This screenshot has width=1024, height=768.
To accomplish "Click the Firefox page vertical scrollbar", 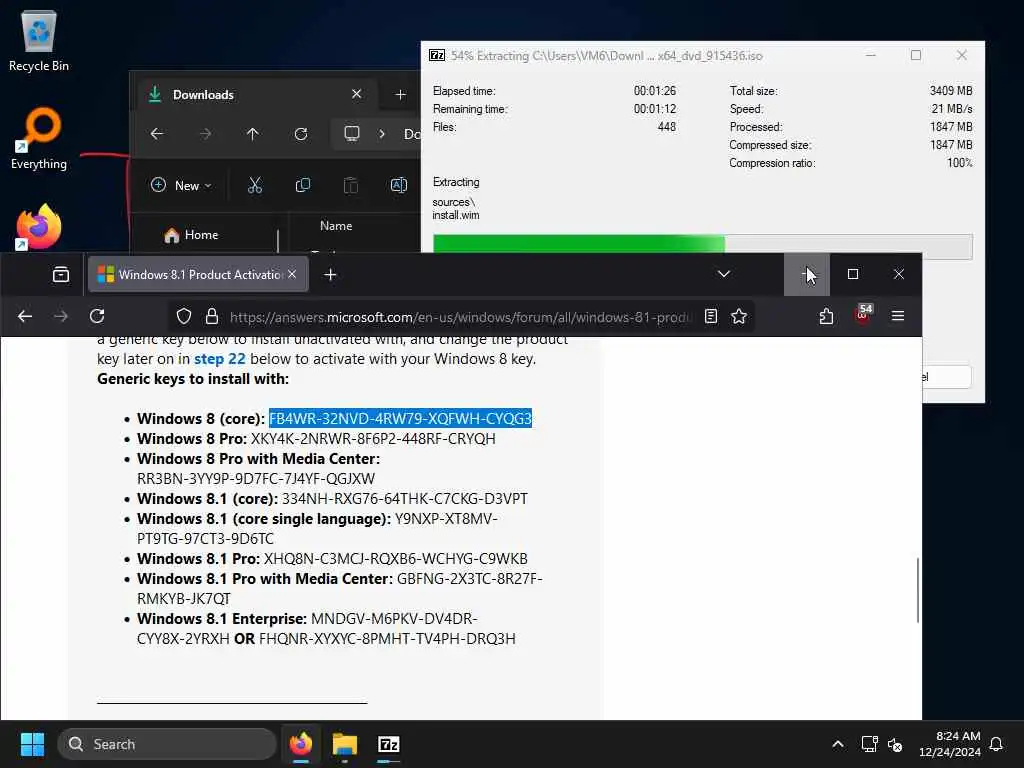I will [918, 590].
